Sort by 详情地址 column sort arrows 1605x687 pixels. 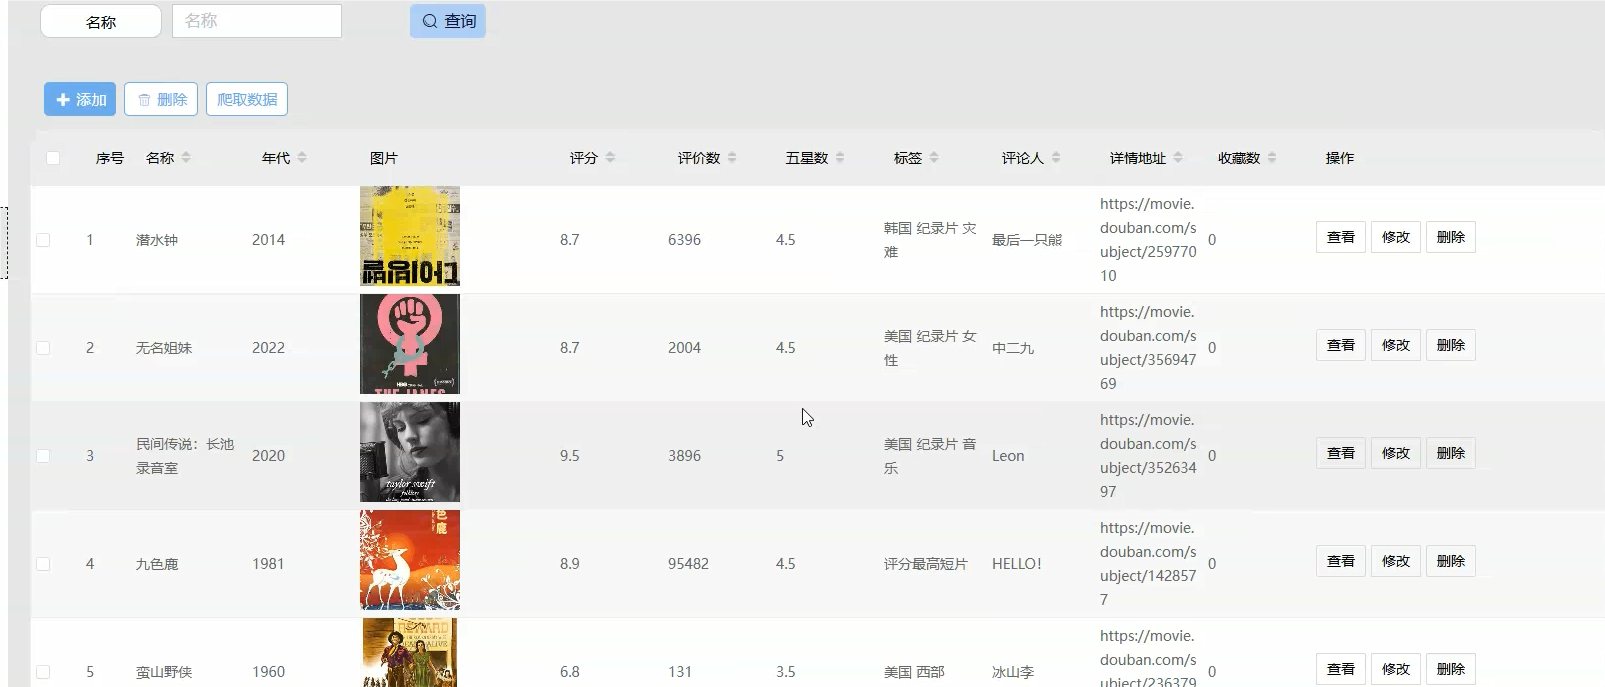pos(1178,158)
